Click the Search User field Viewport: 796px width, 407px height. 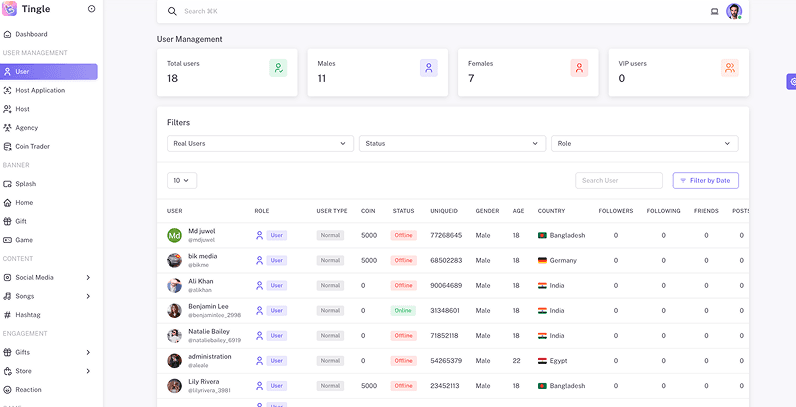(619, 181)
